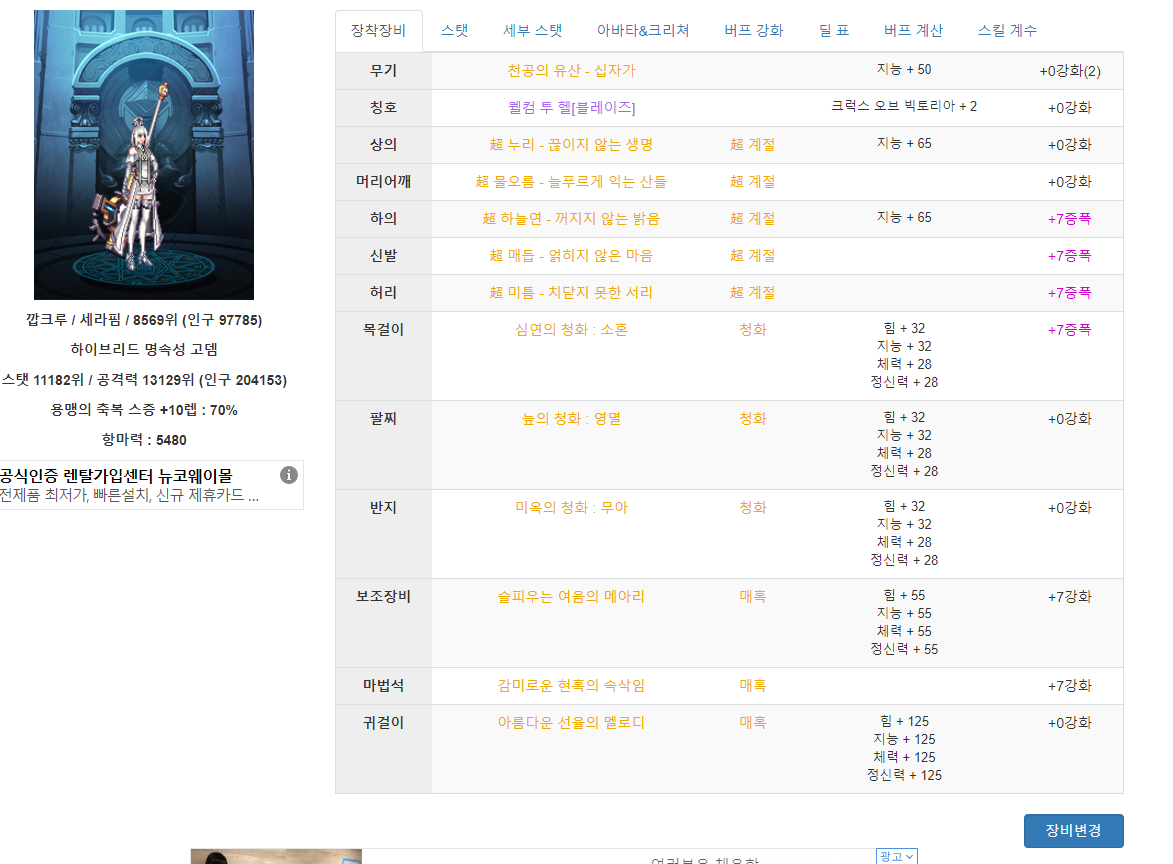Open the 버프 계산 tab
The width and height of the screenshot is (1173, 864).
(913, 31)
